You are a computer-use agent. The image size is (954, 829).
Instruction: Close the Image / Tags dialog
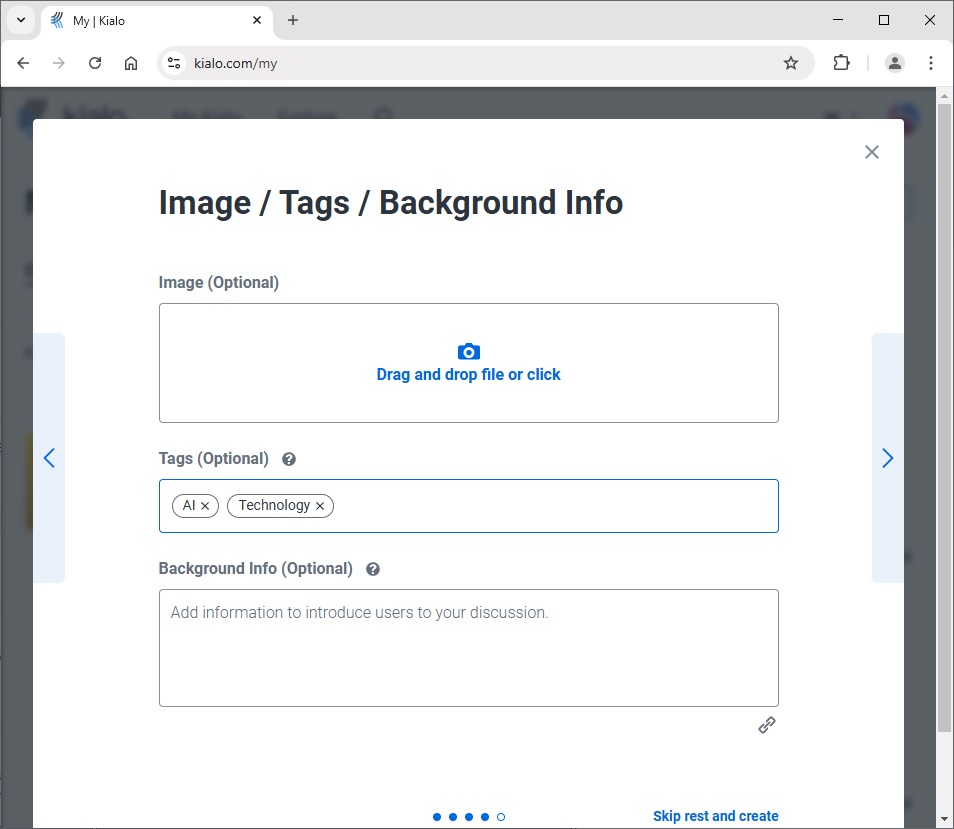tap(871, 152)
